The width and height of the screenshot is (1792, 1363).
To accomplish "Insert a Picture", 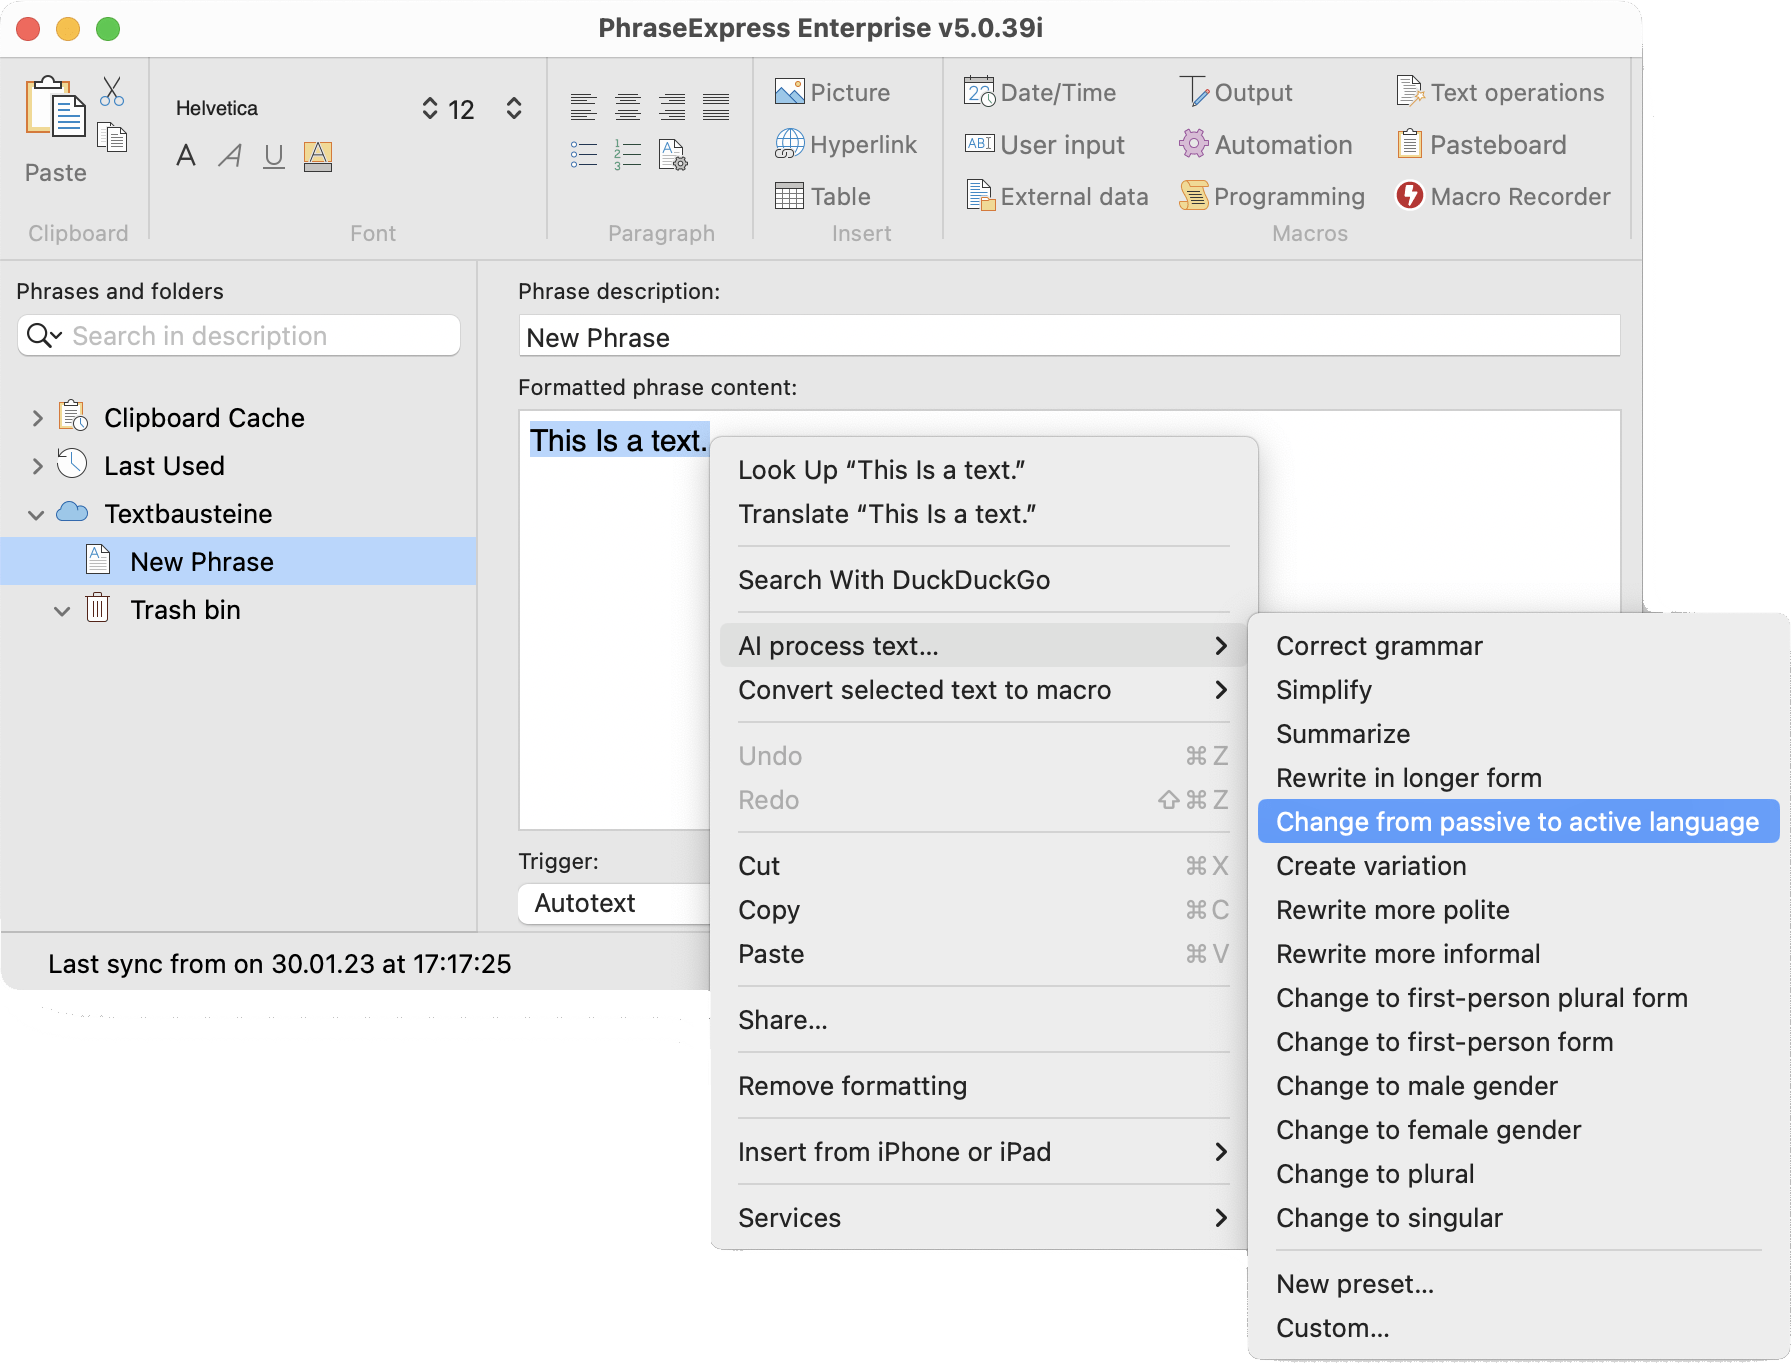I will click(x=832, y=92).
